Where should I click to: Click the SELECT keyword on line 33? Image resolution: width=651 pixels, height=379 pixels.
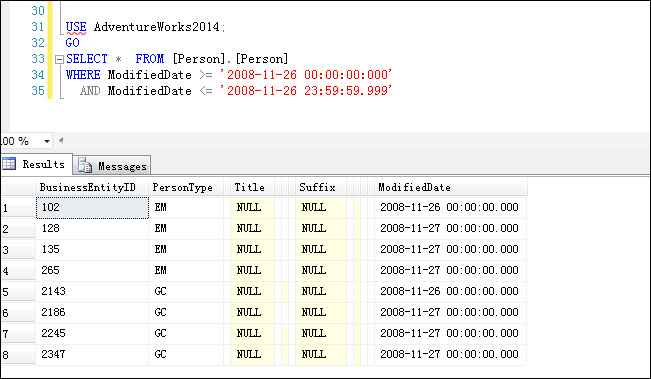click(x=87, y=59)
